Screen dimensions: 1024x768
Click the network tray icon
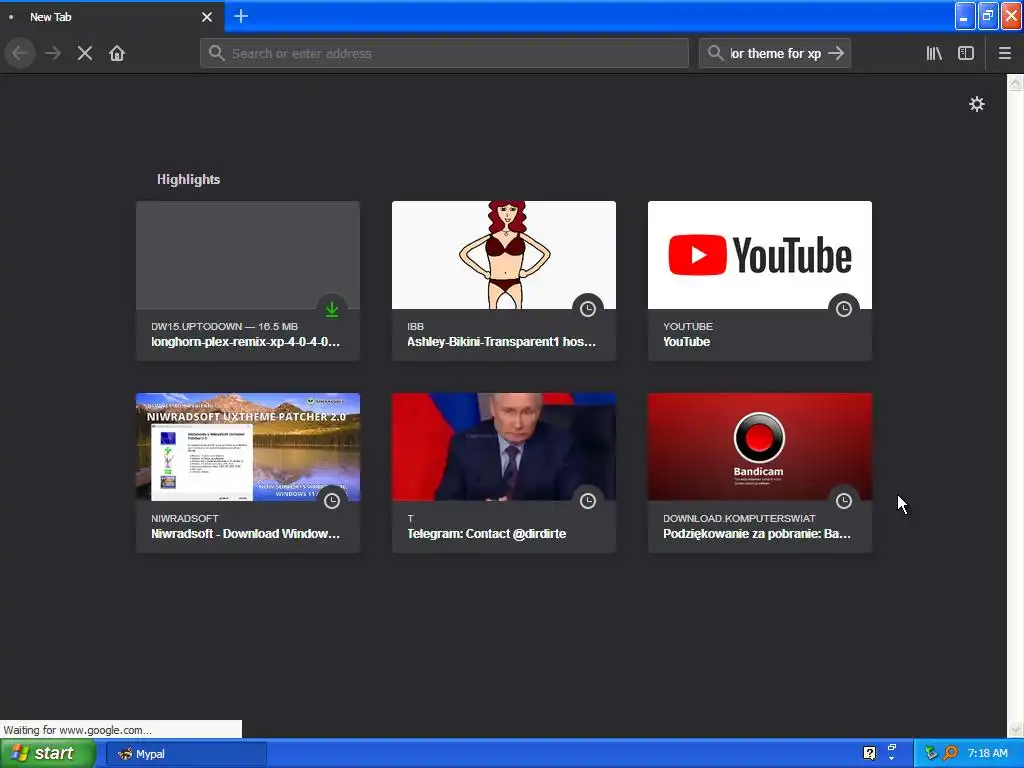tap(931, 754)
